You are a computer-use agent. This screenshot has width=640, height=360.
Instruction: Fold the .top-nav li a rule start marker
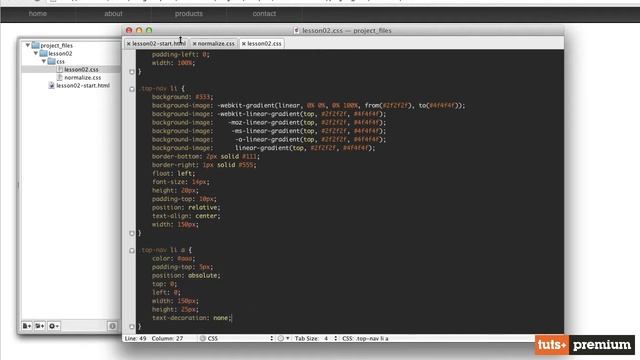(x=132, y=250)
